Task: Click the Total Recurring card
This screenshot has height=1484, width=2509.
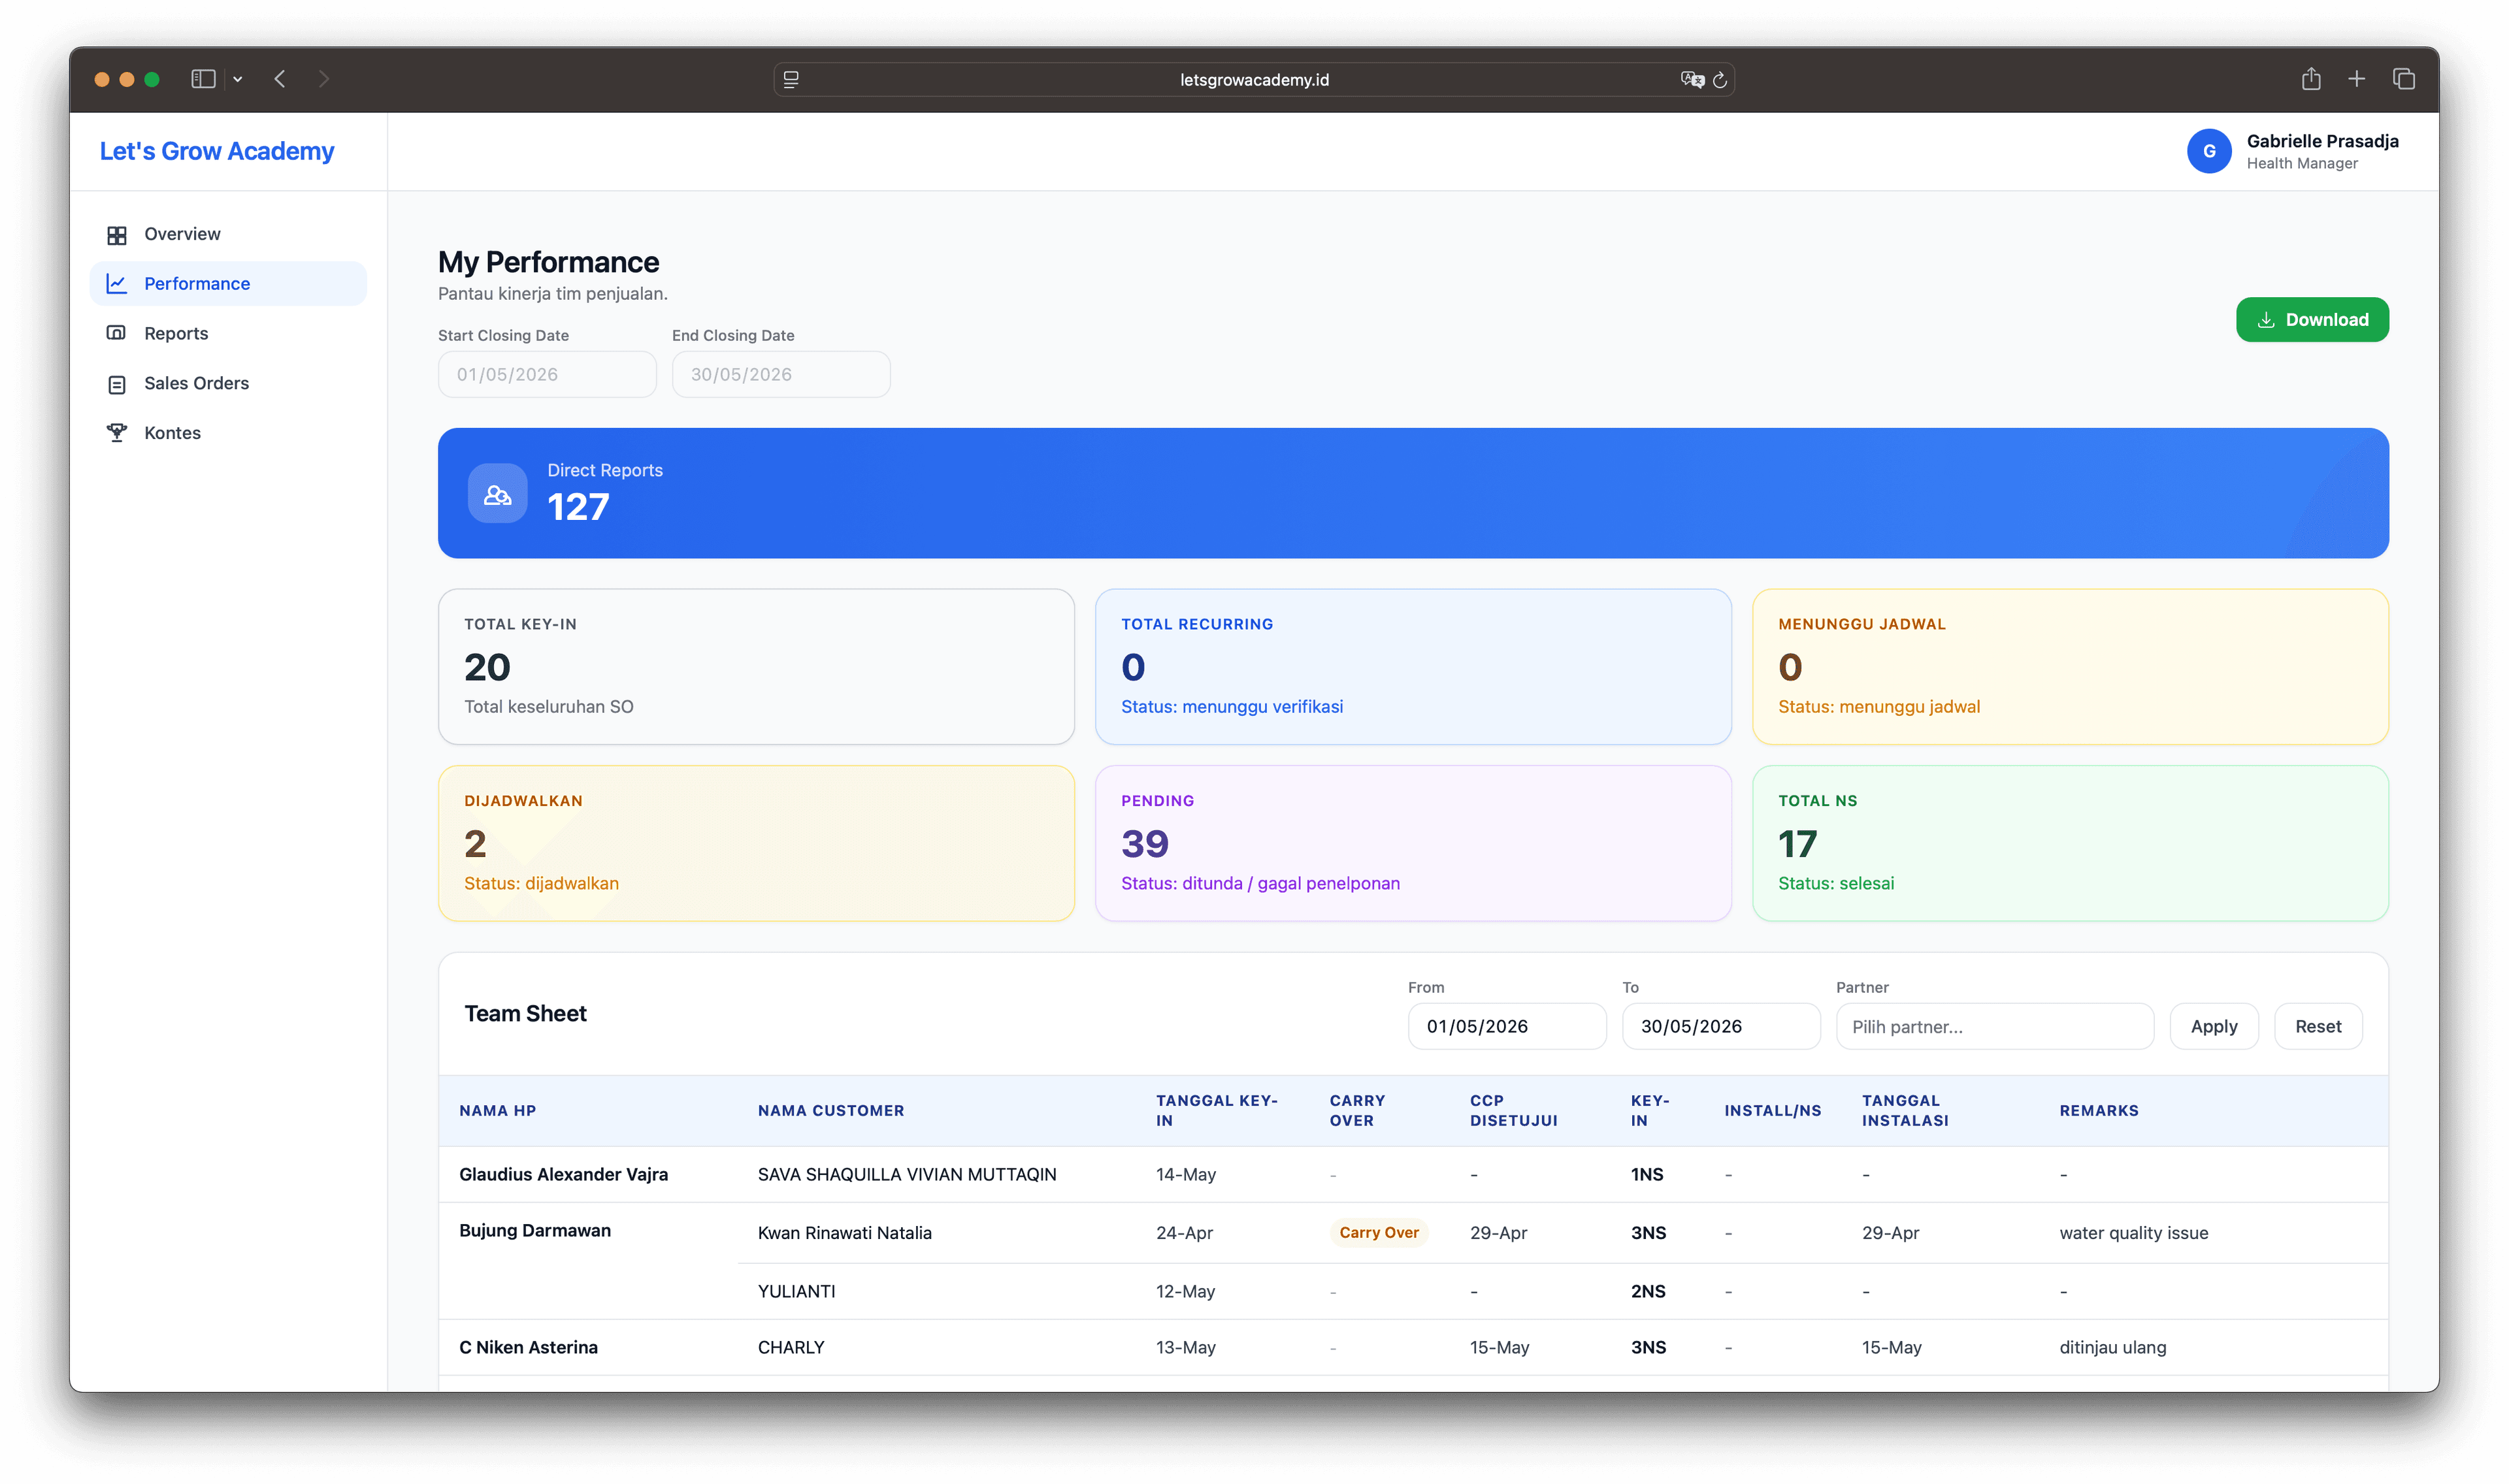Action: click(1412, 666)
